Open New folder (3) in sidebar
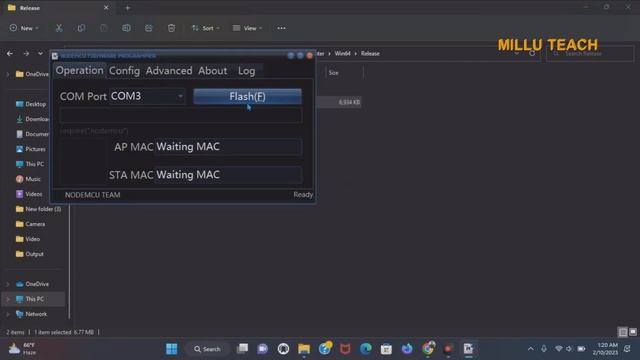This screenshot has width=640, height=360. [38, 209]
